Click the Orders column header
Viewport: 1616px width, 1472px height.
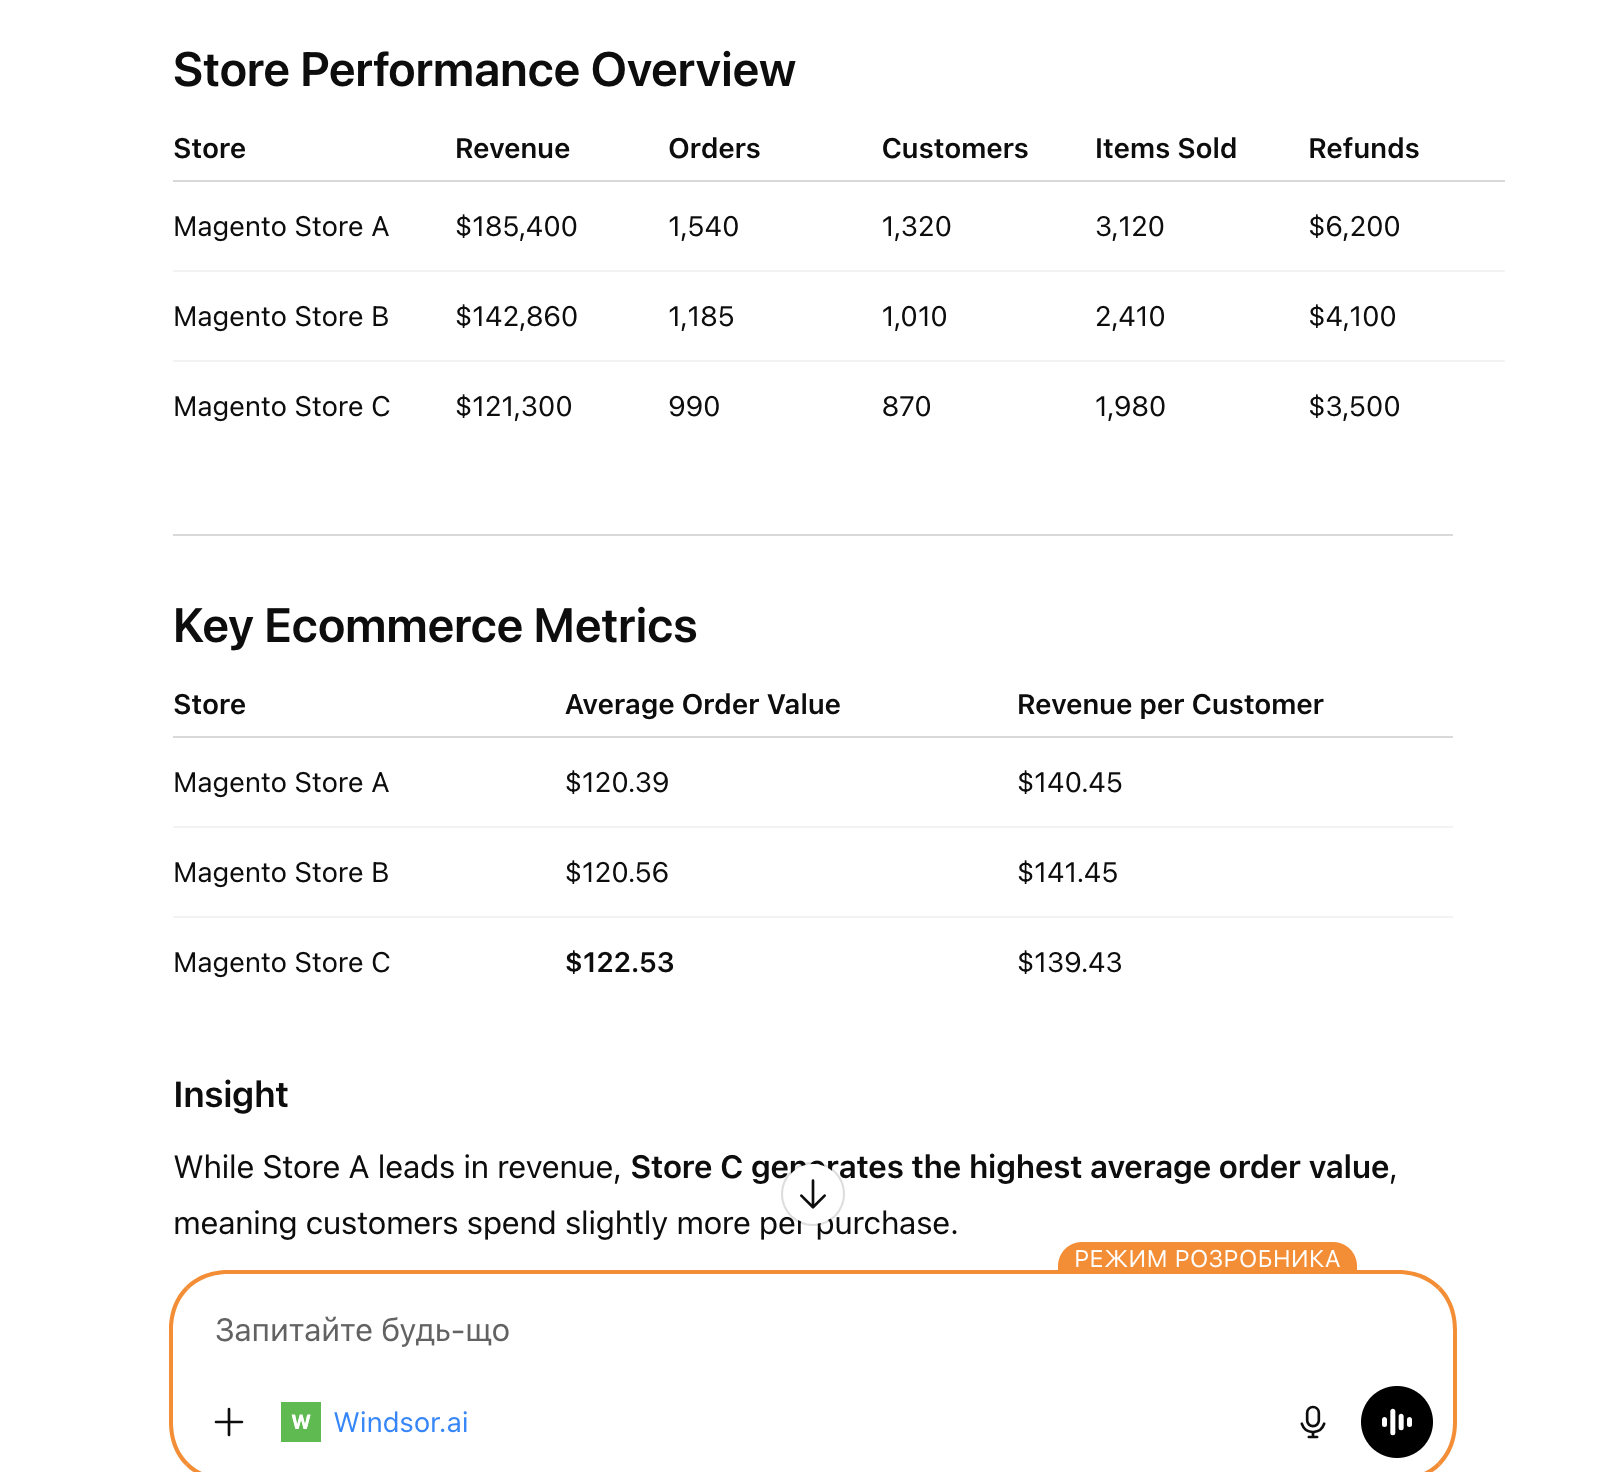tap(714, 148)
